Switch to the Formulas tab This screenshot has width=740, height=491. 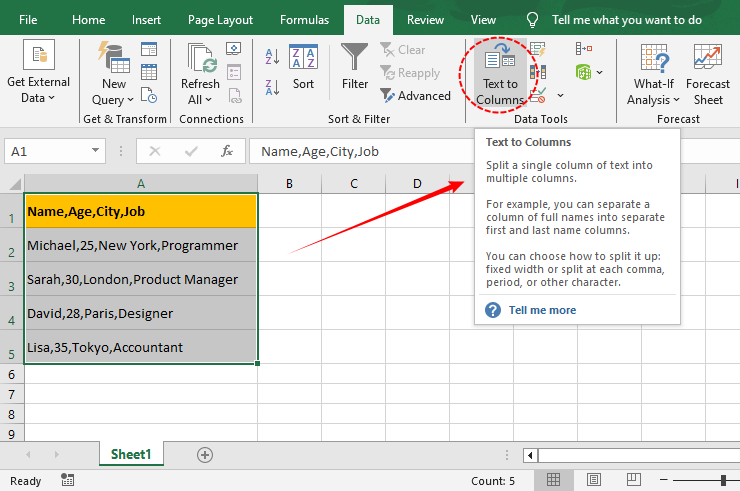(304, 20)
